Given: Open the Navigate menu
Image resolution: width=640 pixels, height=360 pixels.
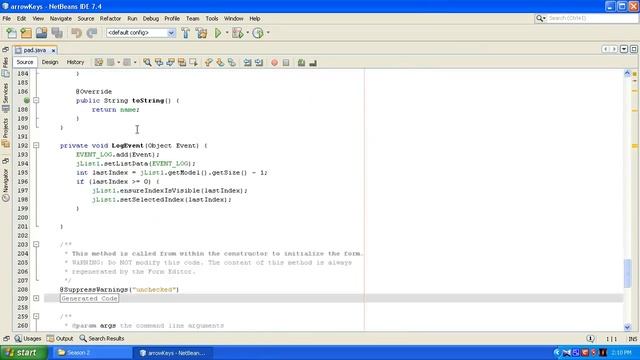Looking at the screenshot, I should (60, 19).
